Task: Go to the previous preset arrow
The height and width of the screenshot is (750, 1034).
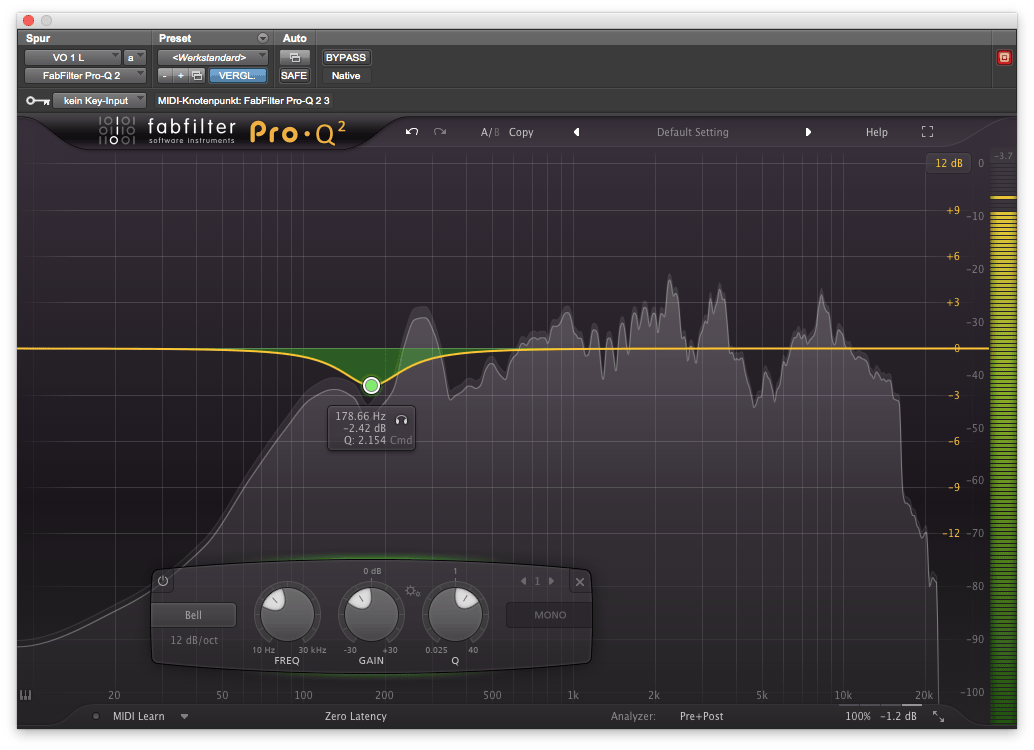Action: [x=576, y=132]
